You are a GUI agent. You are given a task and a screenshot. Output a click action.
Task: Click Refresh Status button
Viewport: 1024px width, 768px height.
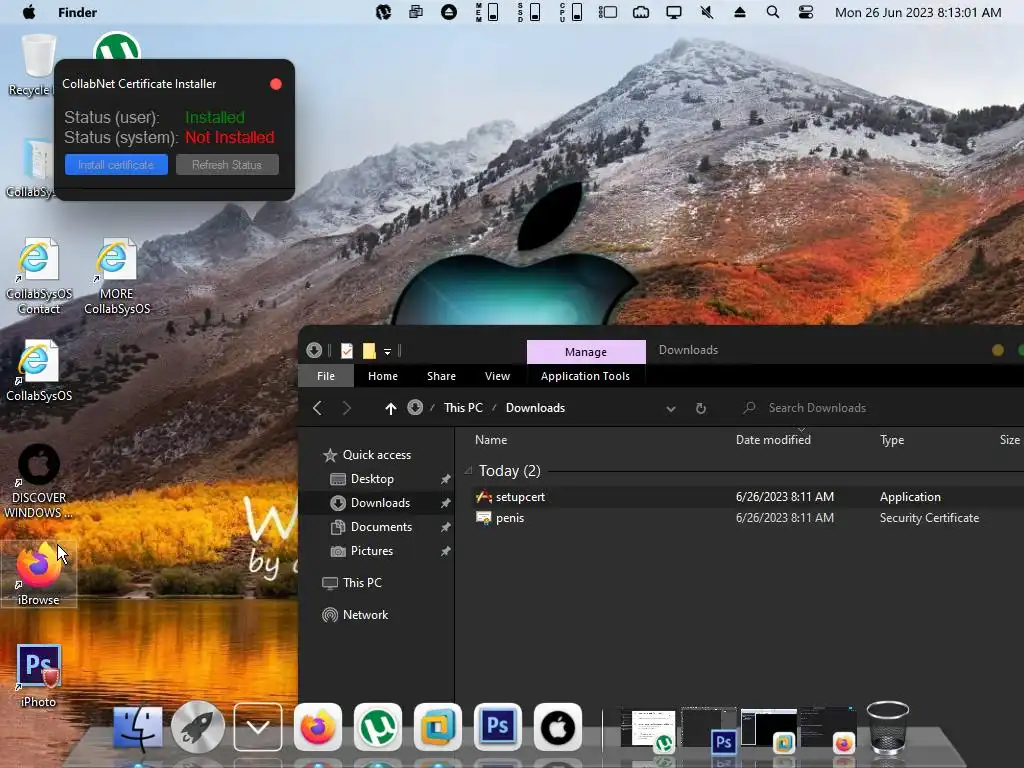click(227, 165)
